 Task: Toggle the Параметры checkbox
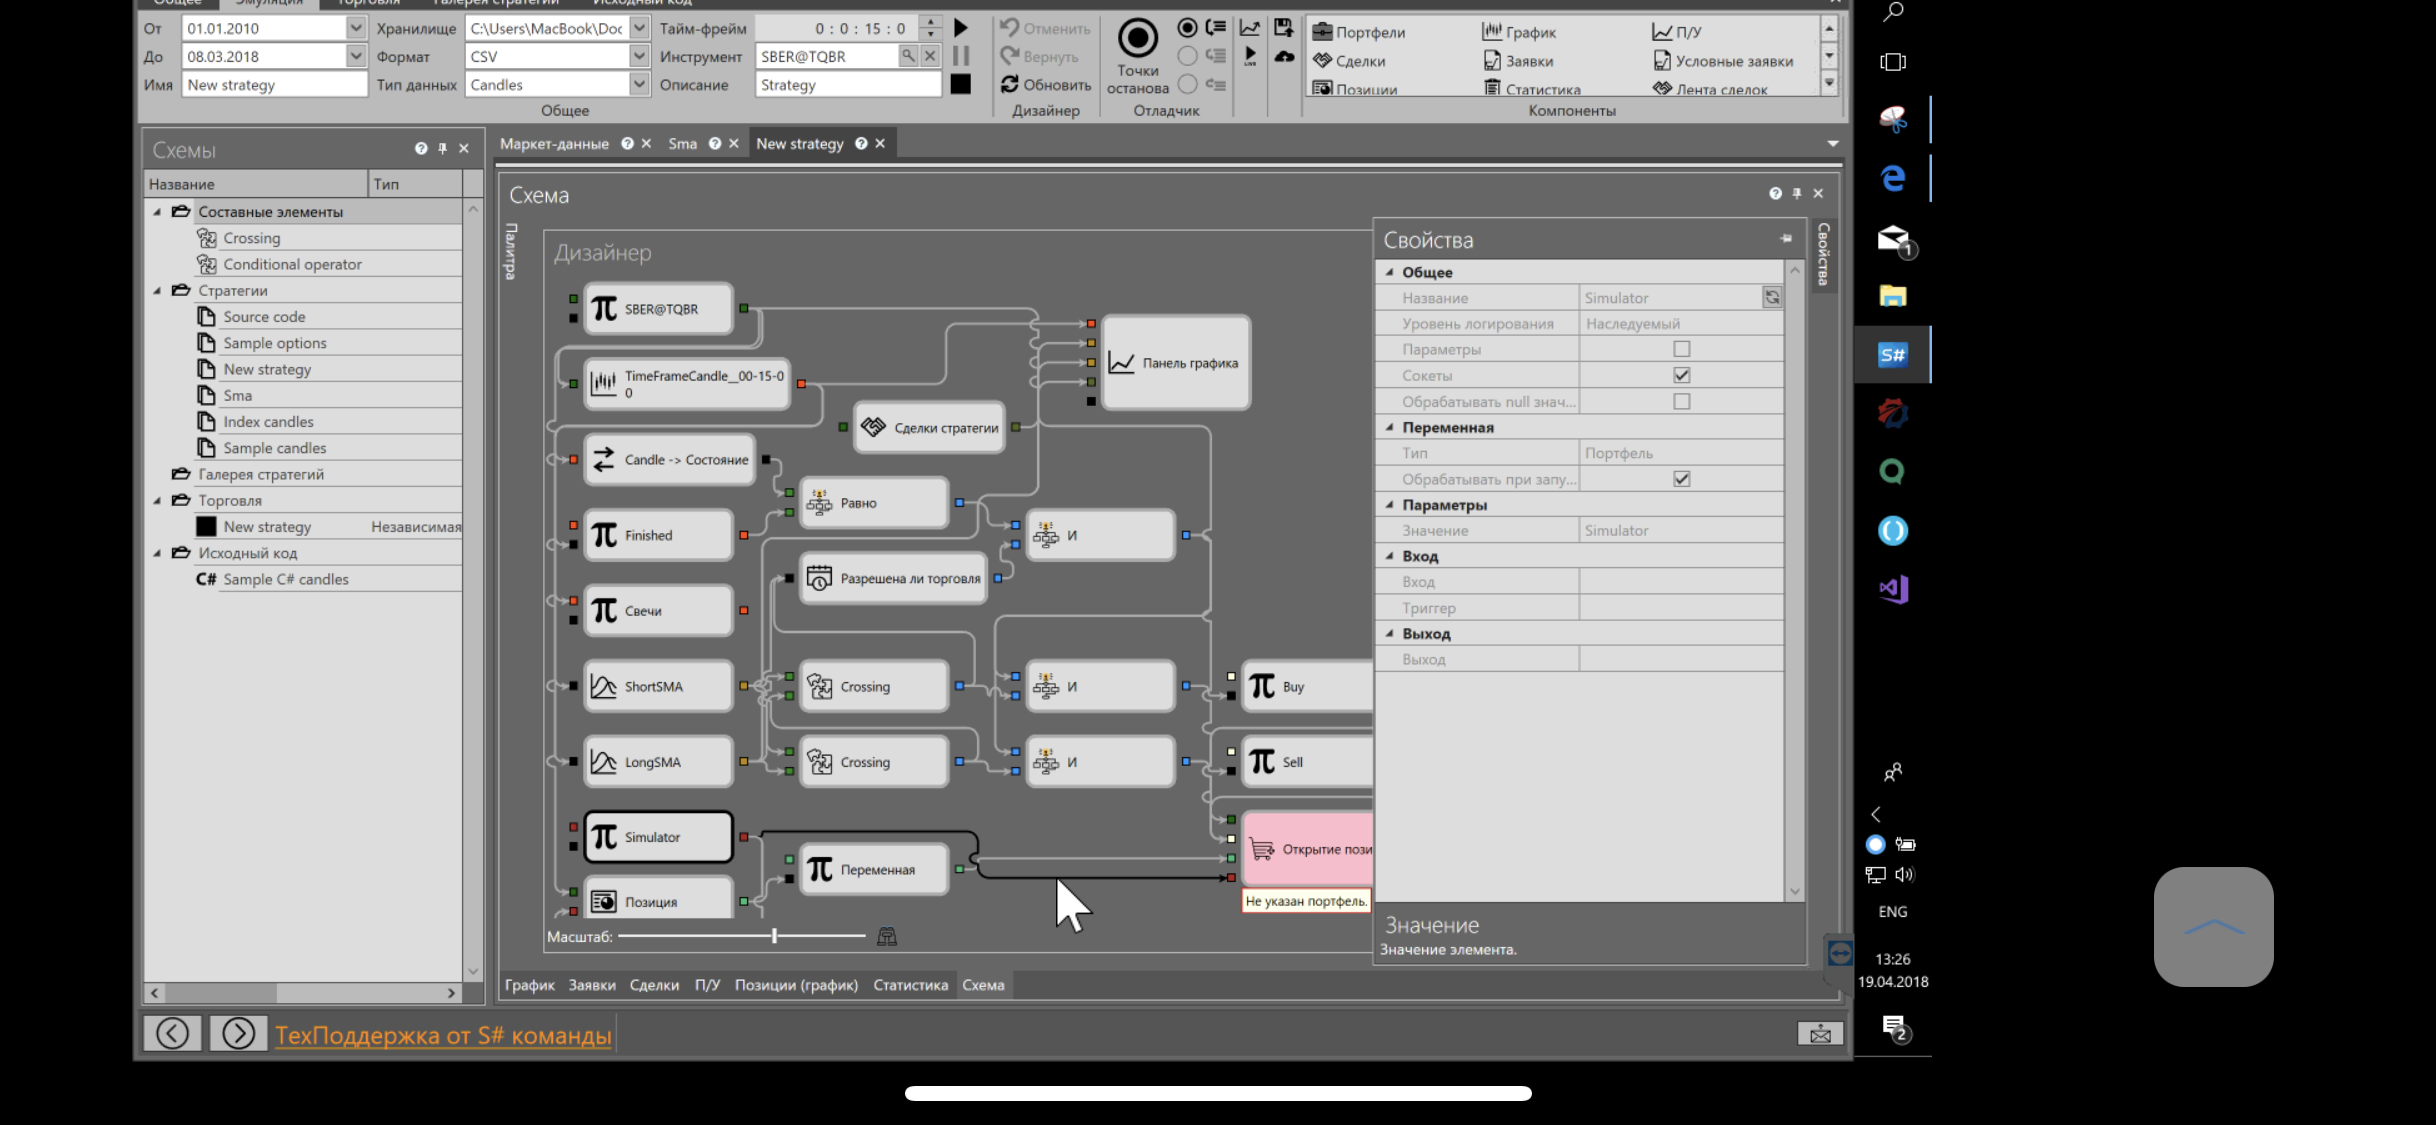pos(1682,349)
